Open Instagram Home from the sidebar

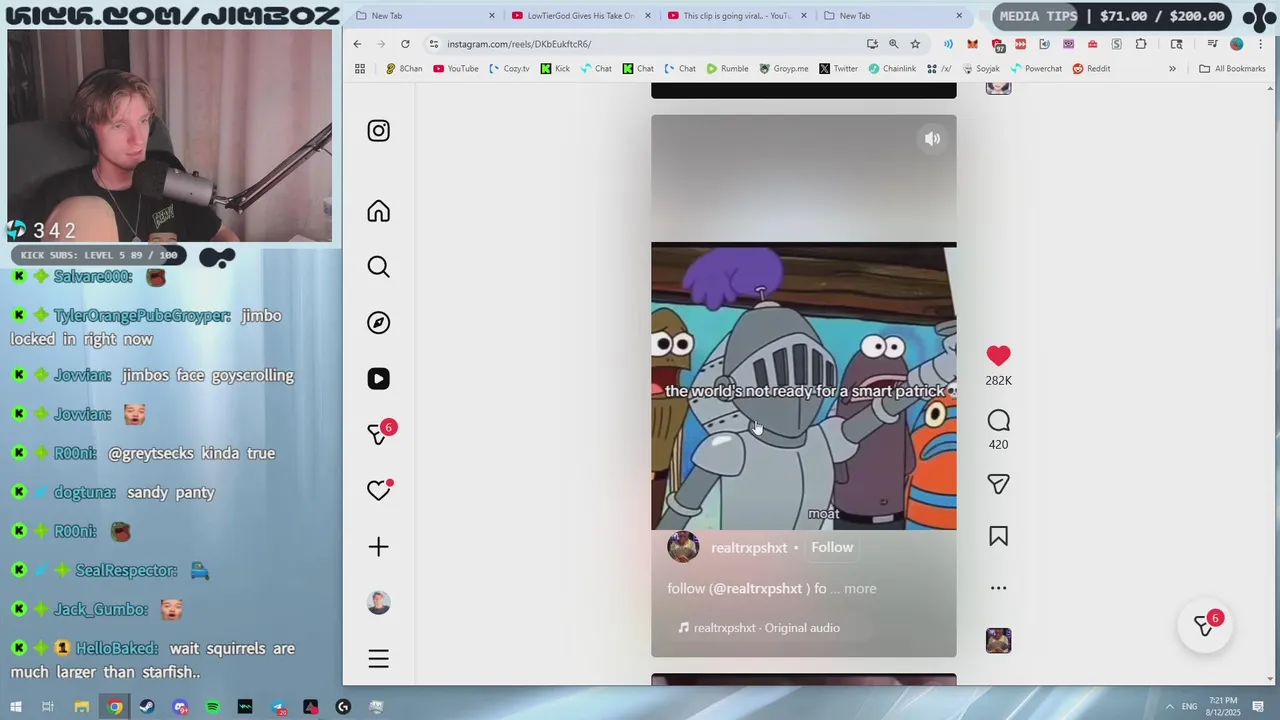coord(378,211)
